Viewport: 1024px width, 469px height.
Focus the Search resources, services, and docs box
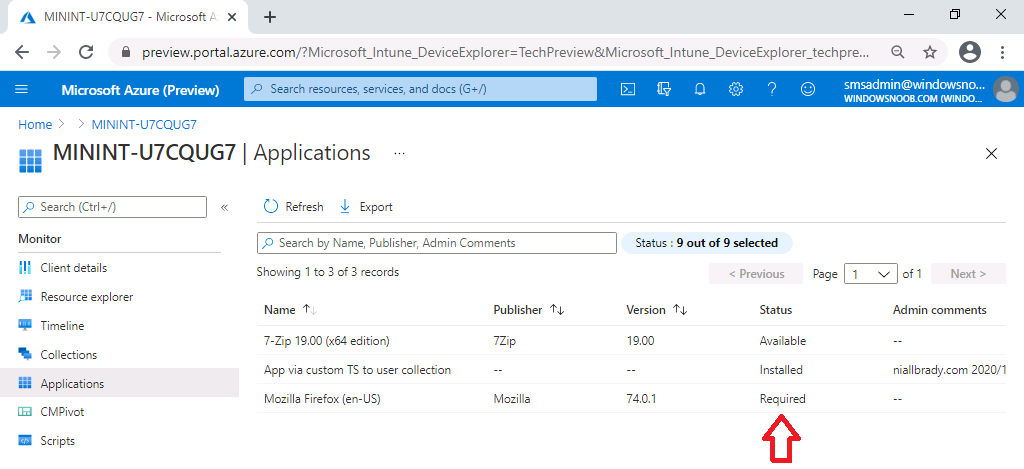pos(420,89)
